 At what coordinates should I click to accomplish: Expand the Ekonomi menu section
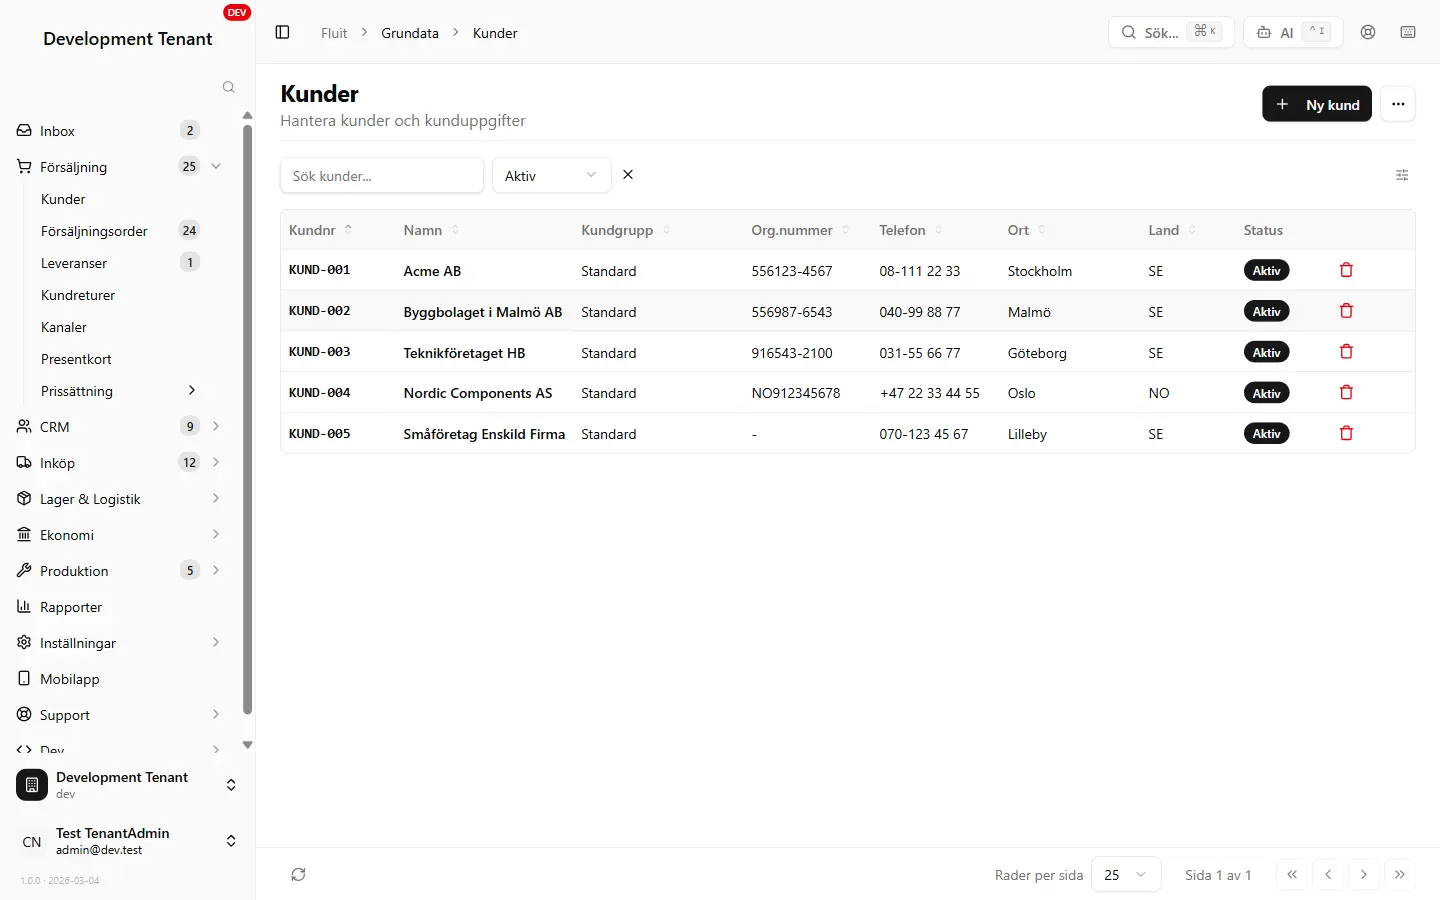coord(216,534)
